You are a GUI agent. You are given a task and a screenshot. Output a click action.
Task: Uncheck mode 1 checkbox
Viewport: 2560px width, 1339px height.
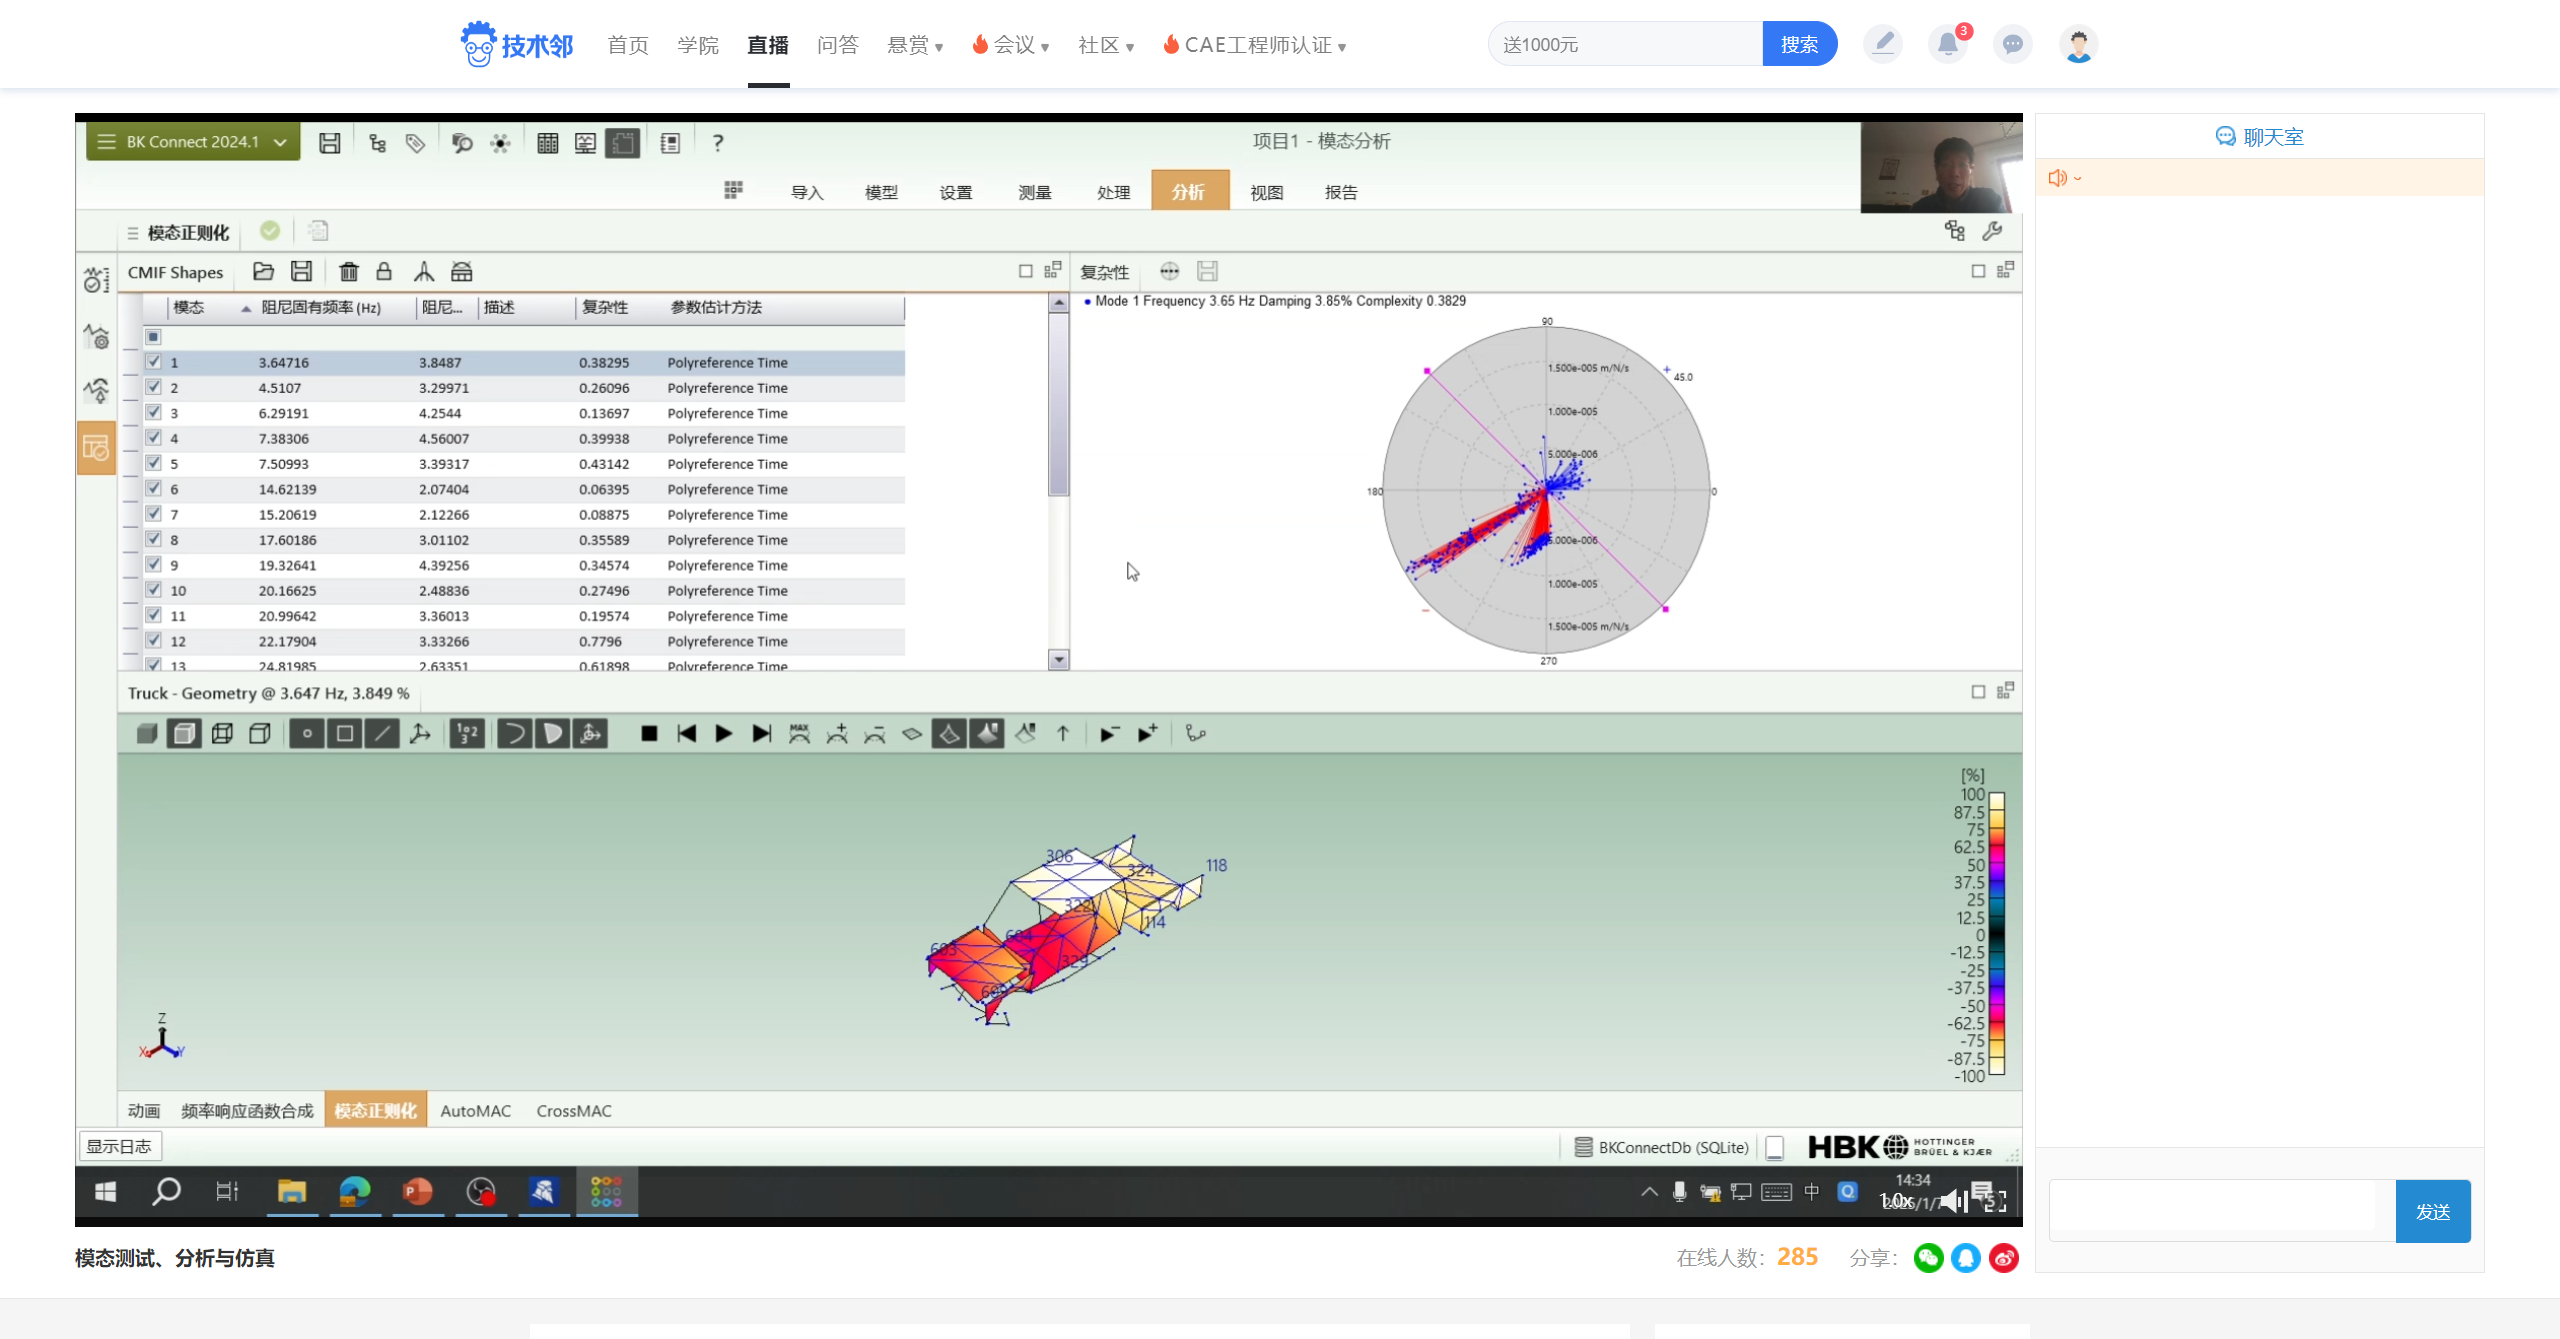pos(153,362)
